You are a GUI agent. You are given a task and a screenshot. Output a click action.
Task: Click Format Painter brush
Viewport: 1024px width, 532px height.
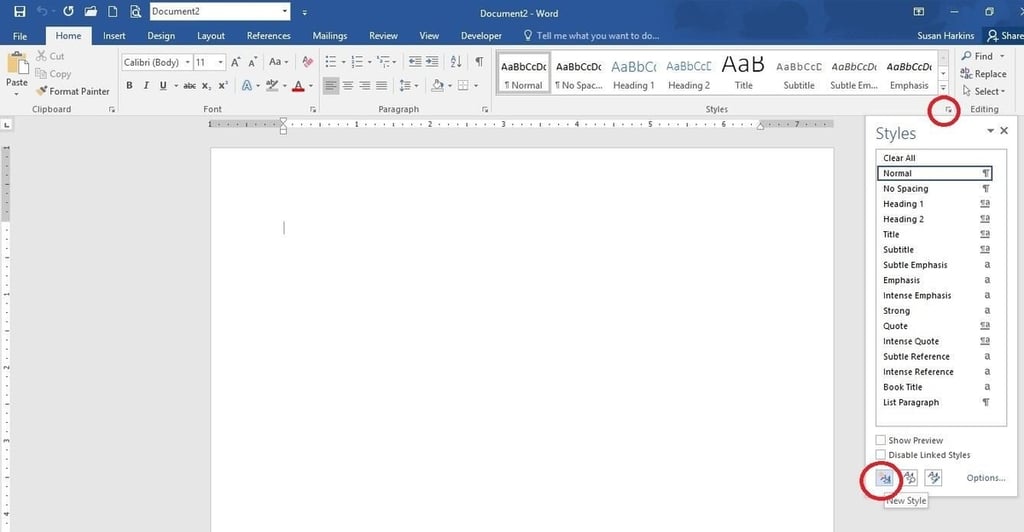[x=42, y=91]
